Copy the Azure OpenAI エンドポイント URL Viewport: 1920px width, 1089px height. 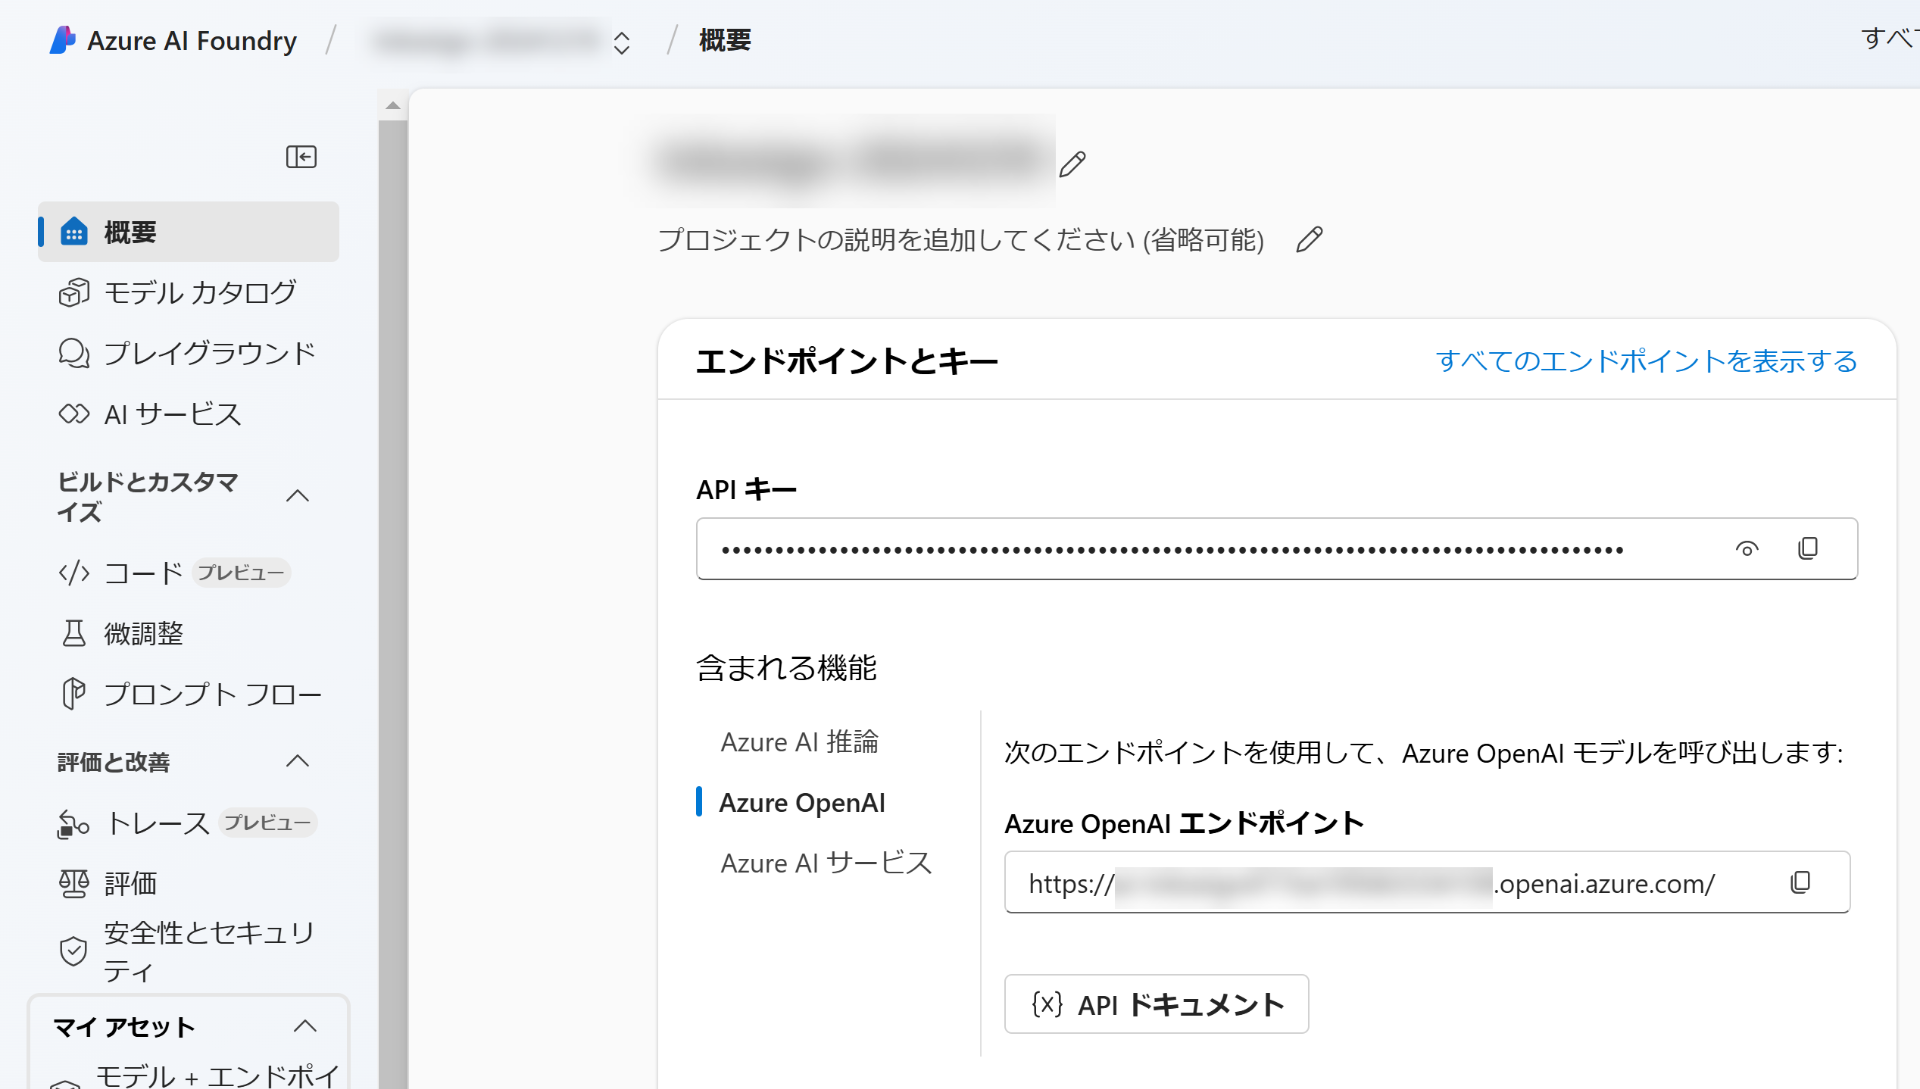point(1801,882)
